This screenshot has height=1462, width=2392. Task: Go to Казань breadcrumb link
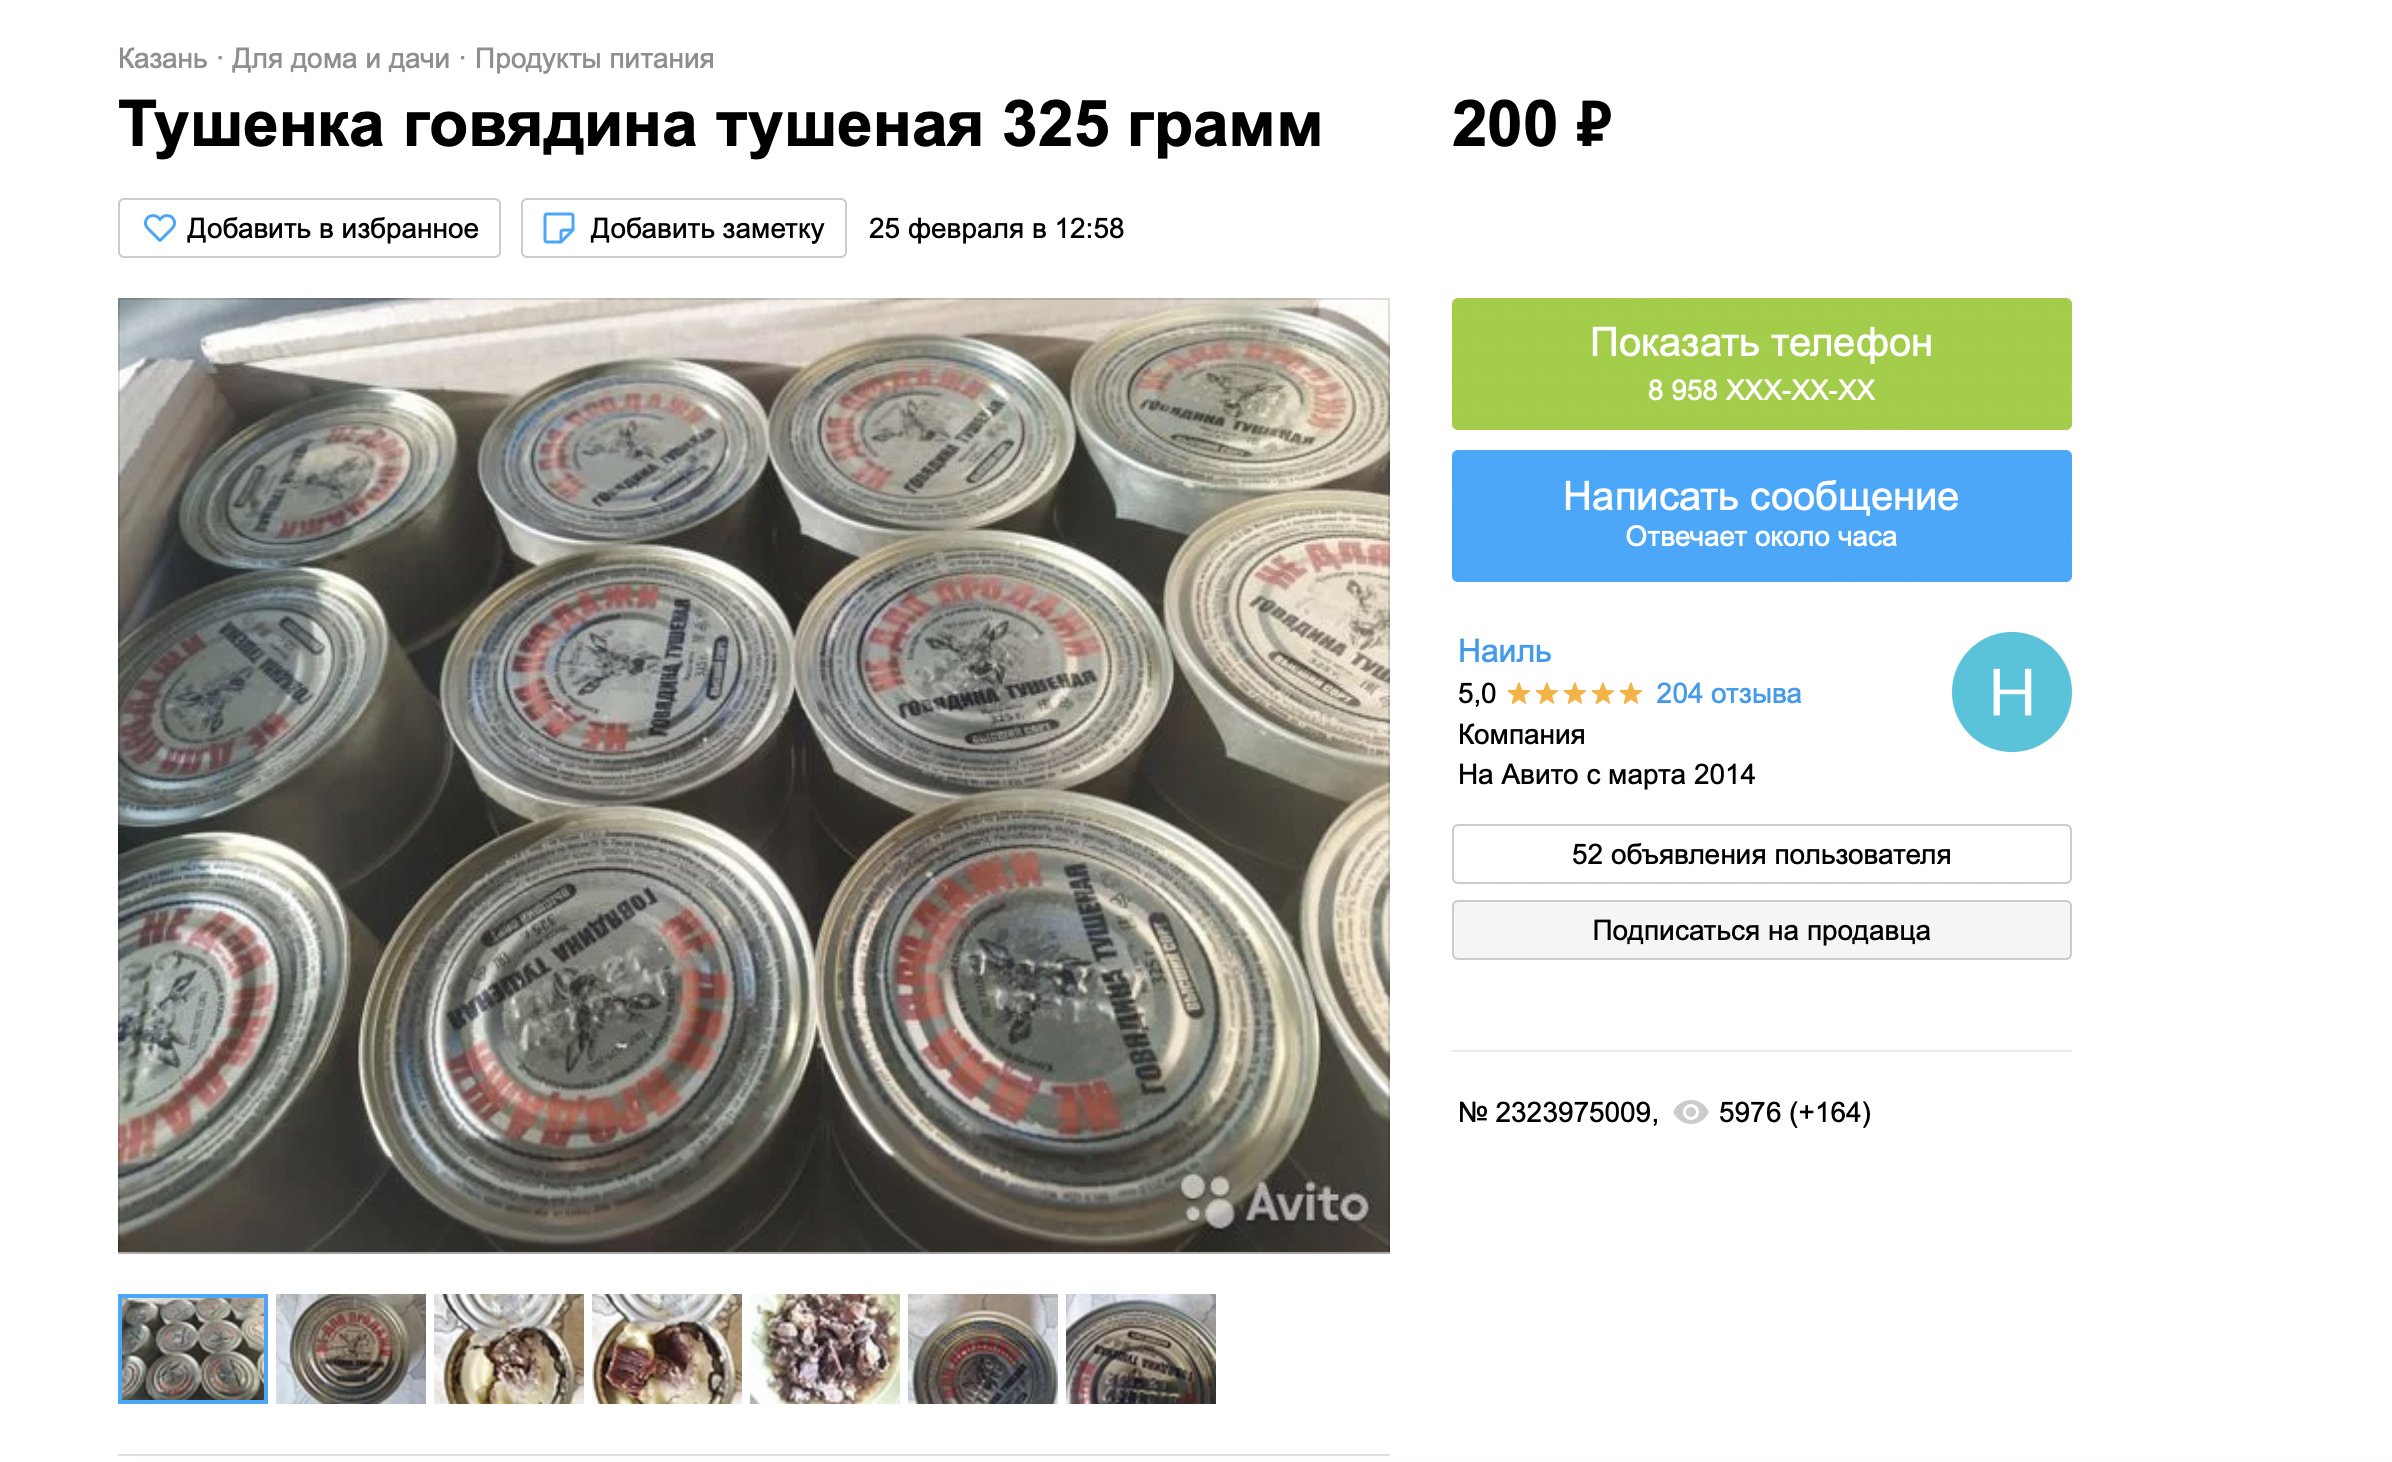click(162, 58)
